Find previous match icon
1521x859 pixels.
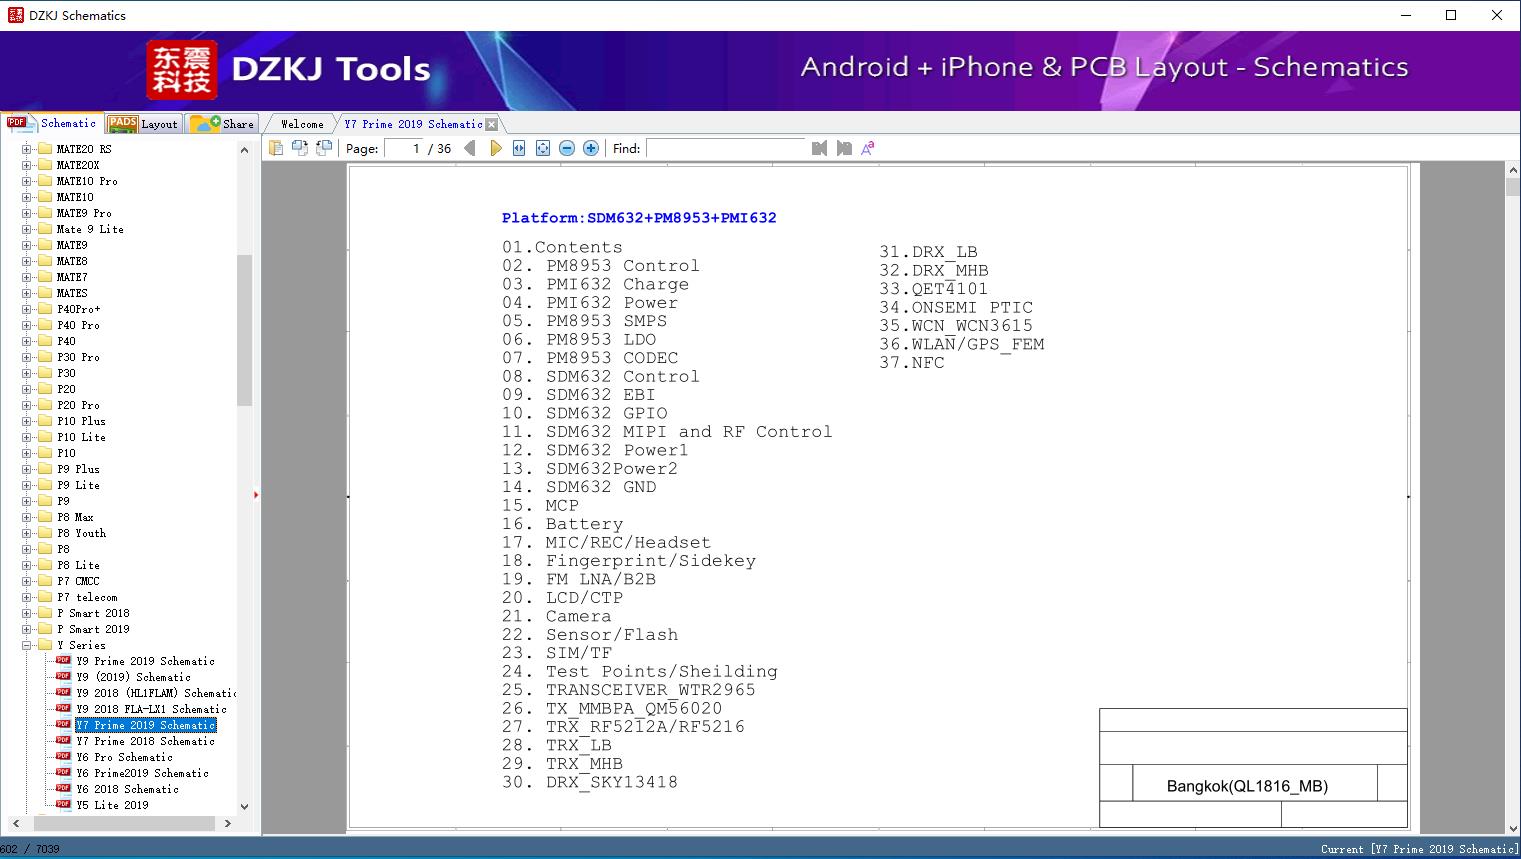[820, 148]
